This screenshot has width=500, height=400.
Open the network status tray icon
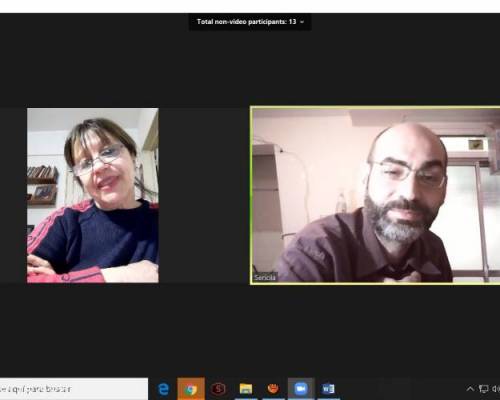click(483, 389)
